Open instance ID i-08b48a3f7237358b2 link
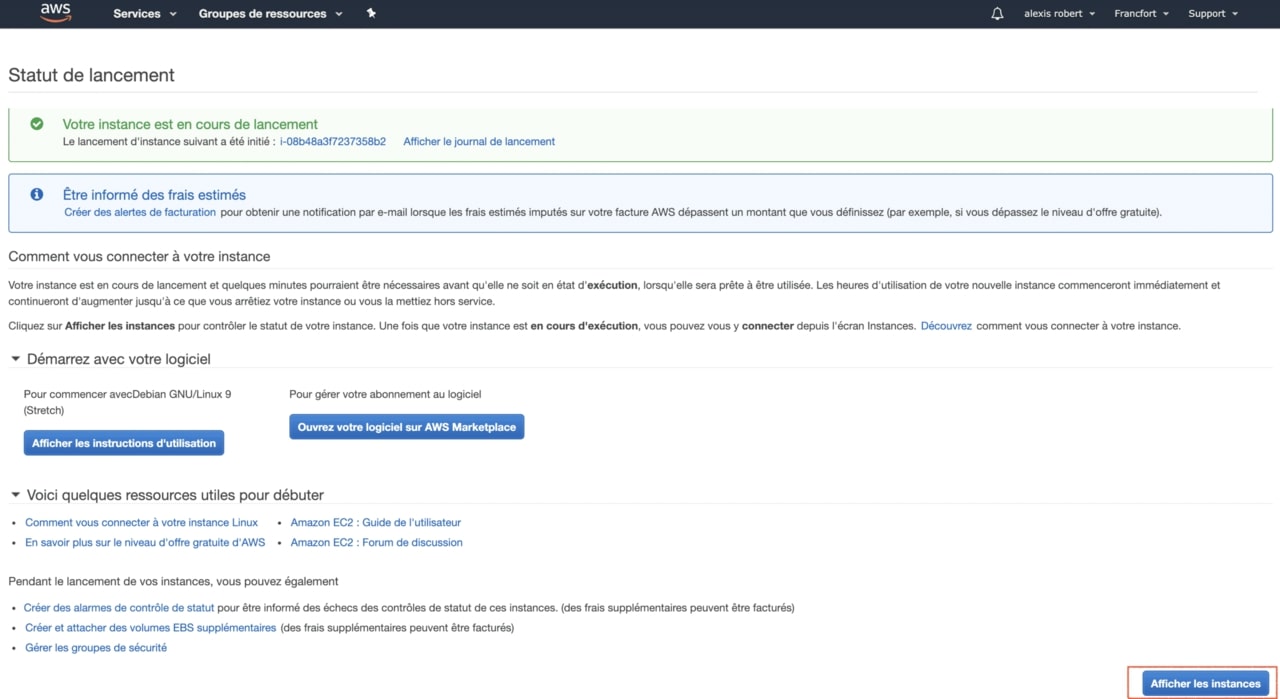Viewport: 1280px width, 699px height. pyautogui.click(x=333, y=142)
